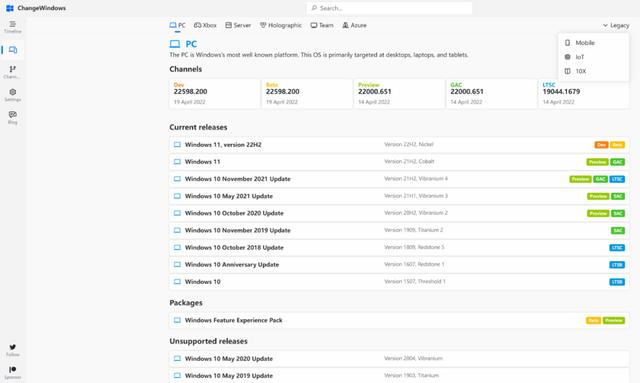Viewport: 640px width, 383px height.
Task: Choose IoT from Legacy menu
Action: click(593, 57)
